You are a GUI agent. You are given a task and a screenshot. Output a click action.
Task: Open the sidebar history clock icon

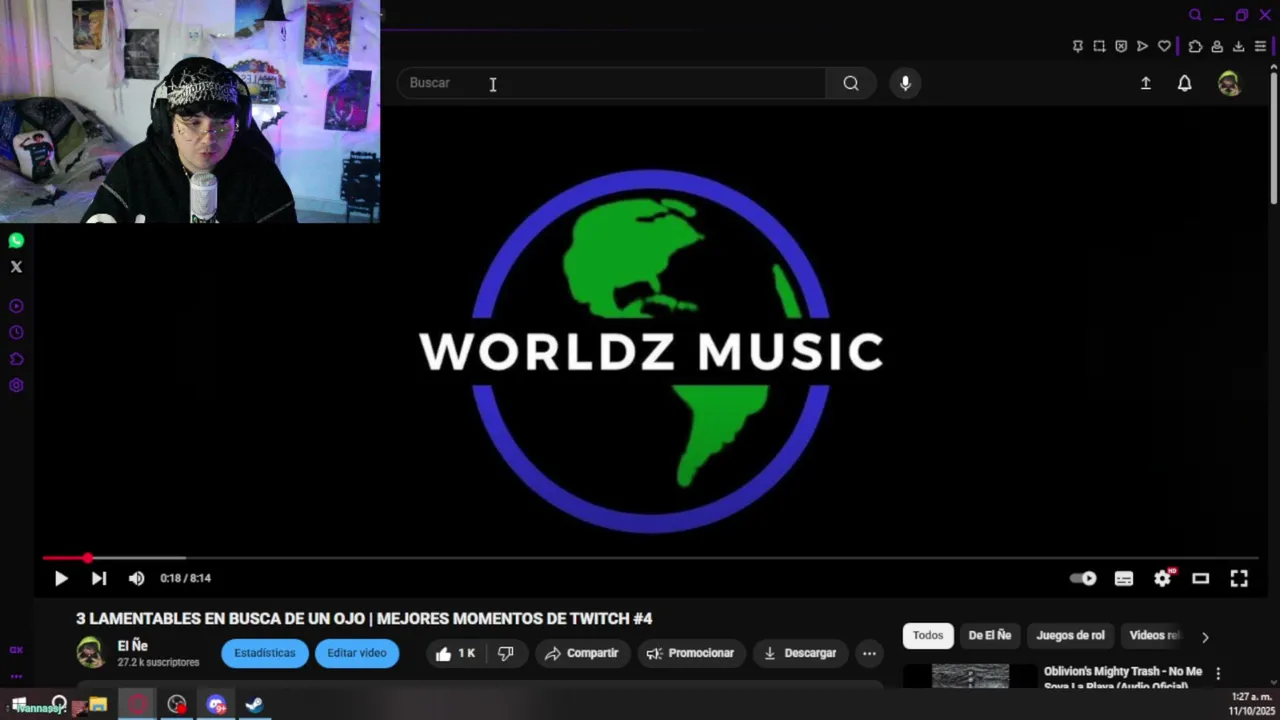pos(16,332)
